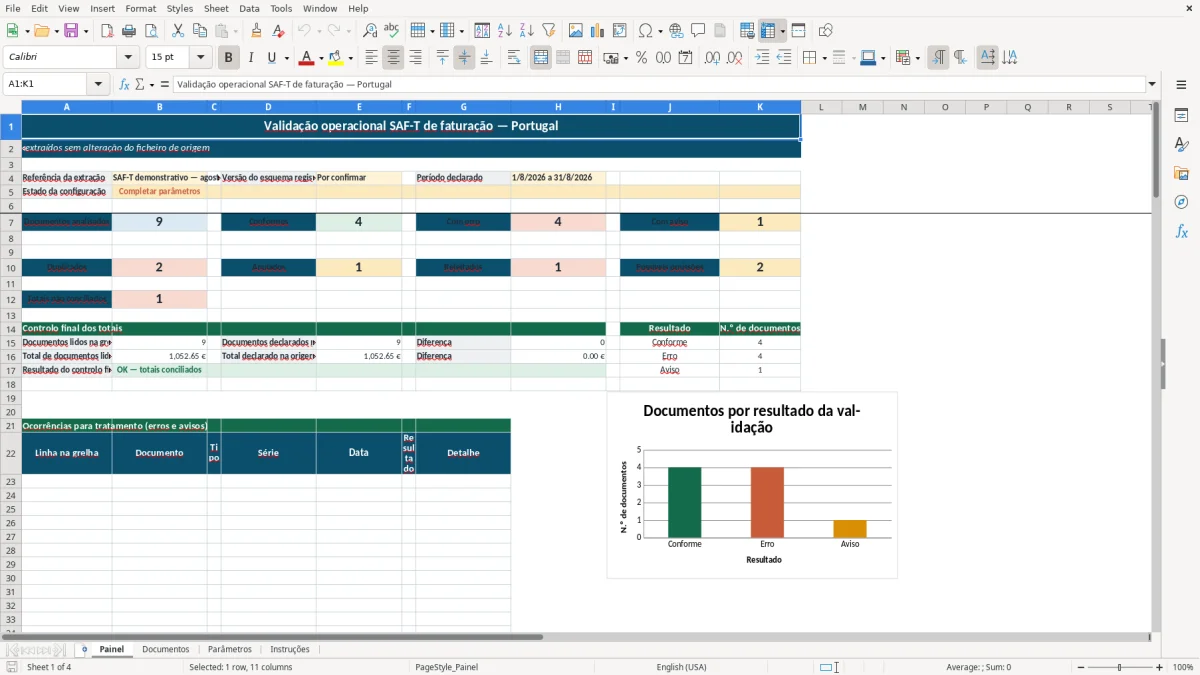The image size is (1200, 675).
Task: Click the Copy icon
Action: pos(200,31)
